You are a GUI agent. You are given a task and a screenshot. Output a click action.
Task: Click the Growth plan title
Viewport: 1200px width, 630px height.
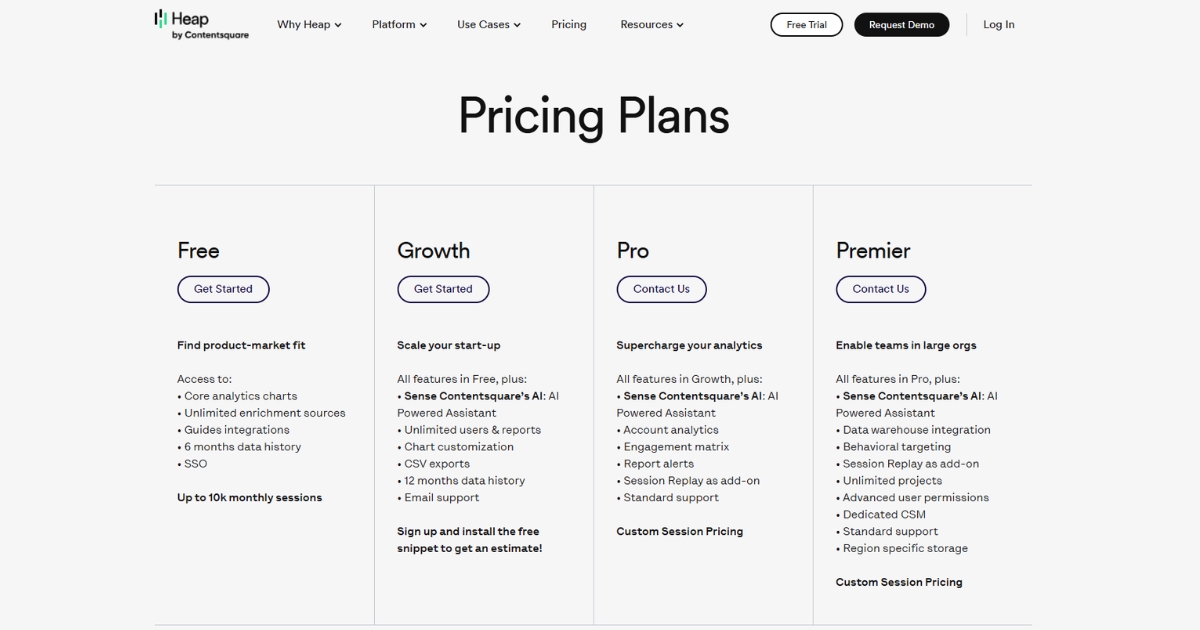click(x=433, y=251)
